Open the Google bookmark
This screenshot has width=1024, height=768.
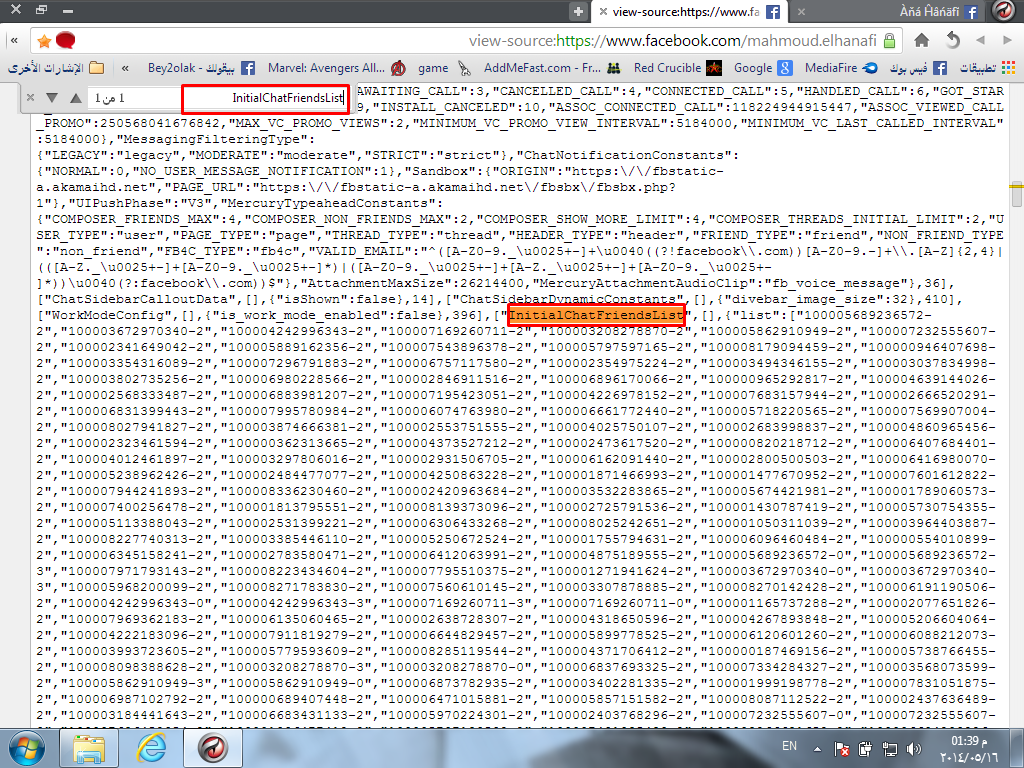click(x=763, y=67)
